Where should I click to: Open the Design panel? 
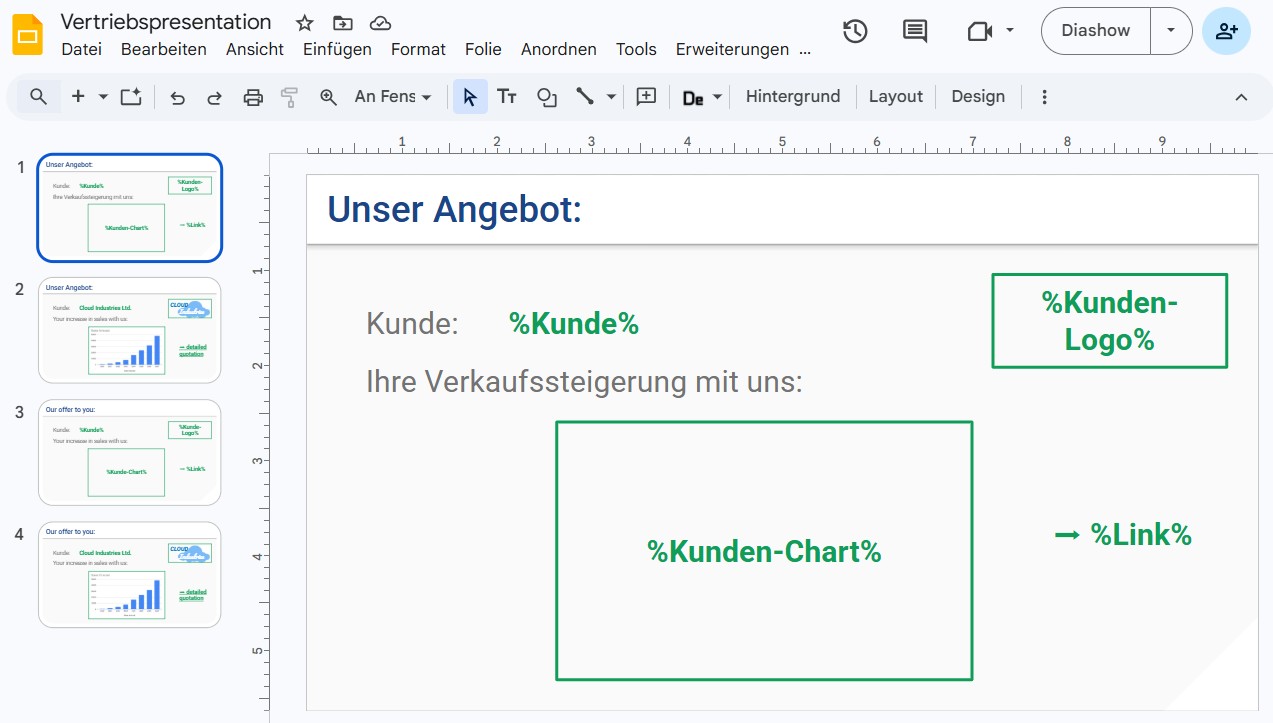click(x=978, y=96)
